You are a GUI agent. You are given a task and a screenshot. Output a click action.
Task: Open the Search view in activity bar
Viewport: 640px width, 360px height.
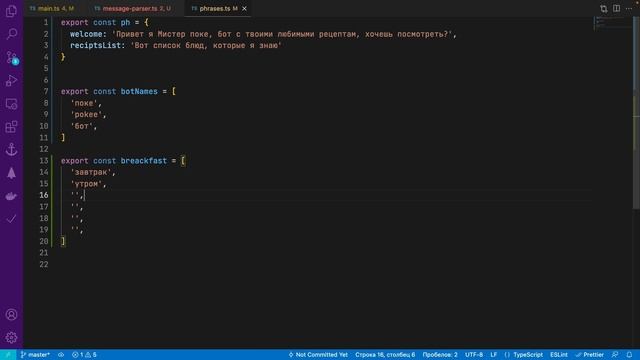click(11, 34)
